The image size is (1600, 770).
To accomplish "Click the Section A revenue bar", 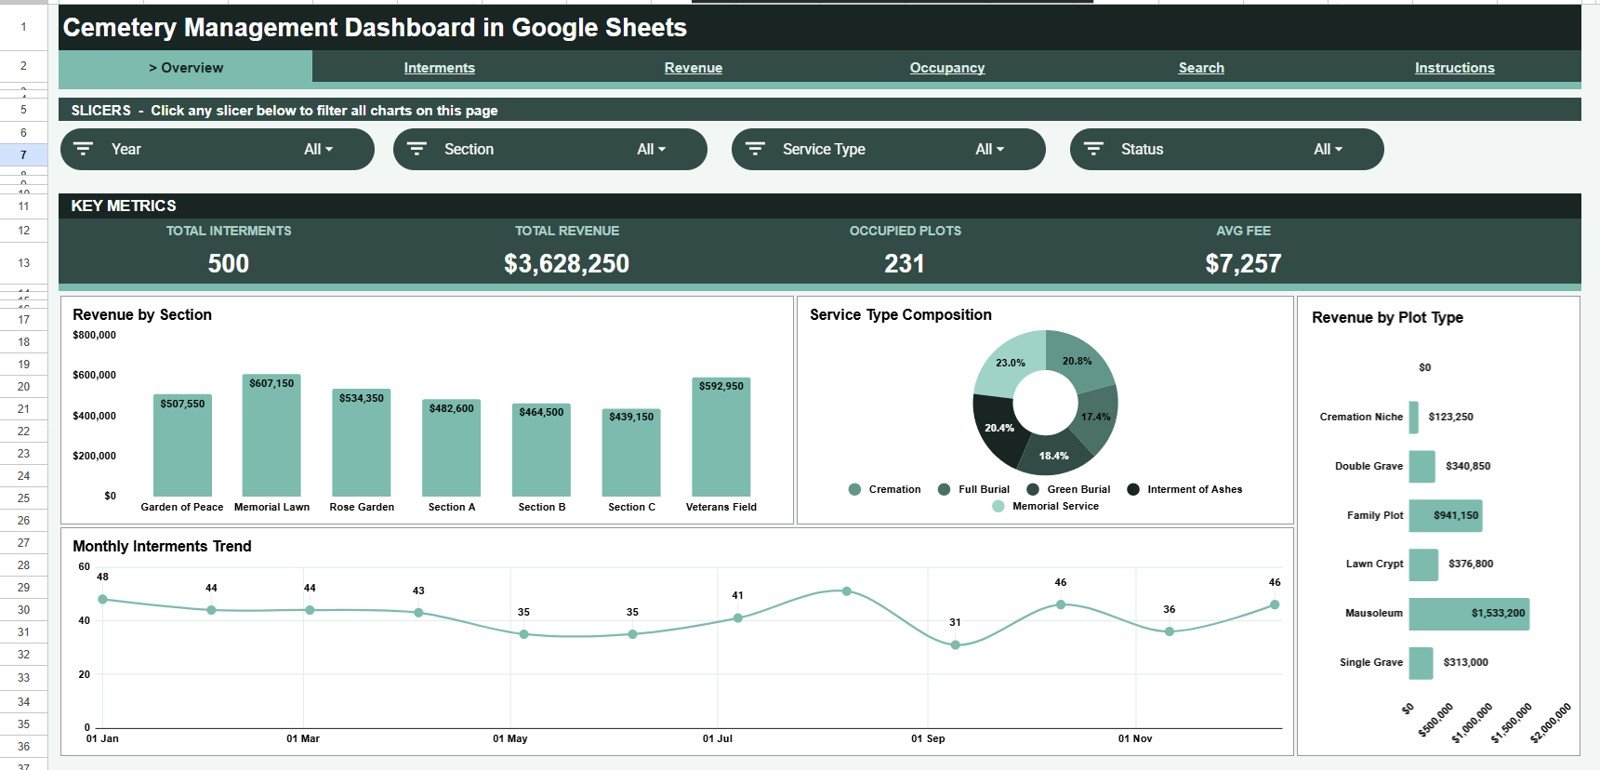I will 451,448.
